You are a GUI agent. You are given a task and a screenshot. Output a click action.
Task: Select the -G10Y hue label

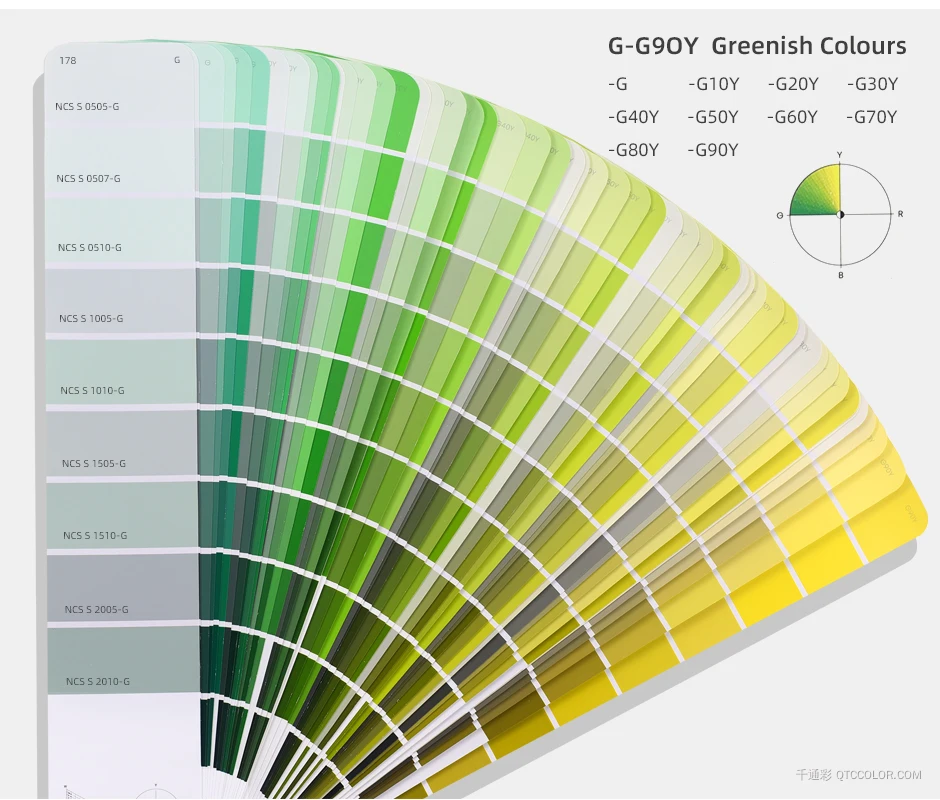tap(713, 84)
